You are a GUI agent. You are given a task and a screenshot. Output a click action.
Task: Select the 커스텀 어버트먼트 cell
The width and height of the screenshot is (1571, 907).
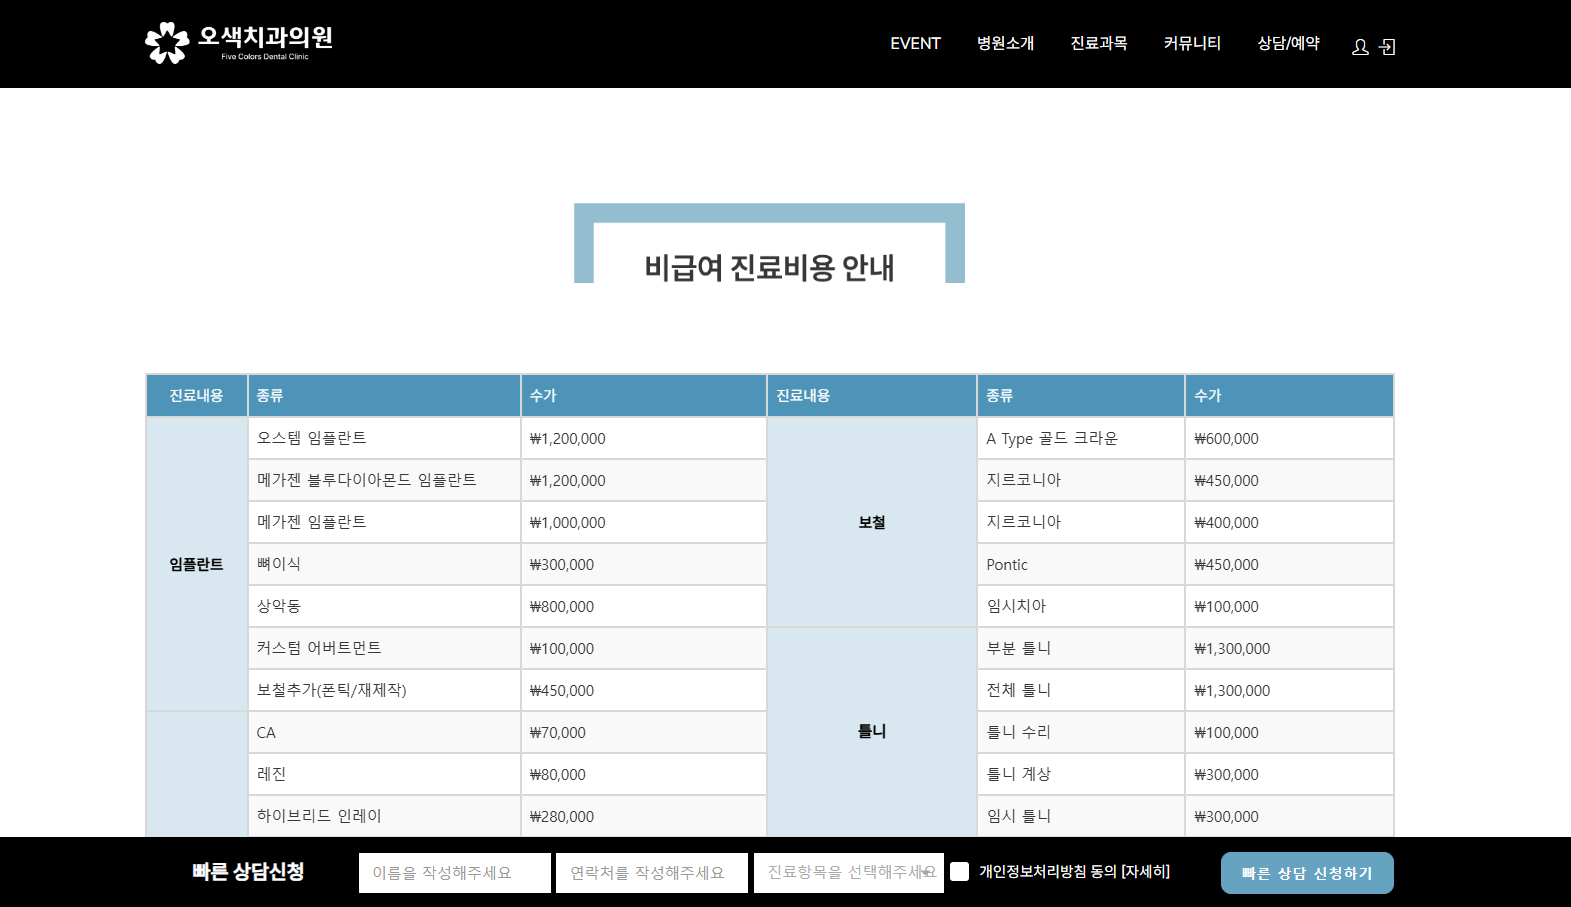point(384,648)
